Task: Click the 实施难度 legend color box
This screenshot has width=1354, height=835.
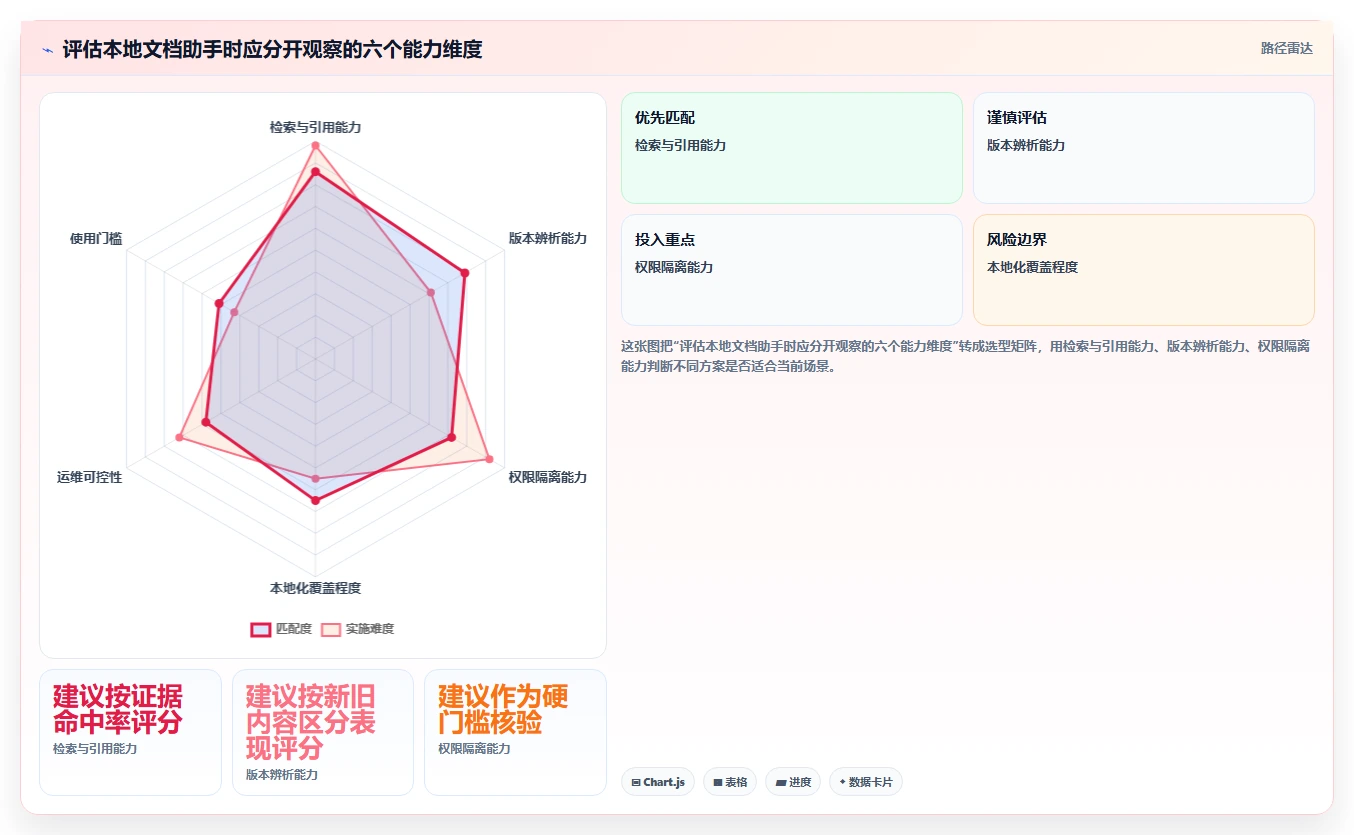Action: (x=331, y=629)
